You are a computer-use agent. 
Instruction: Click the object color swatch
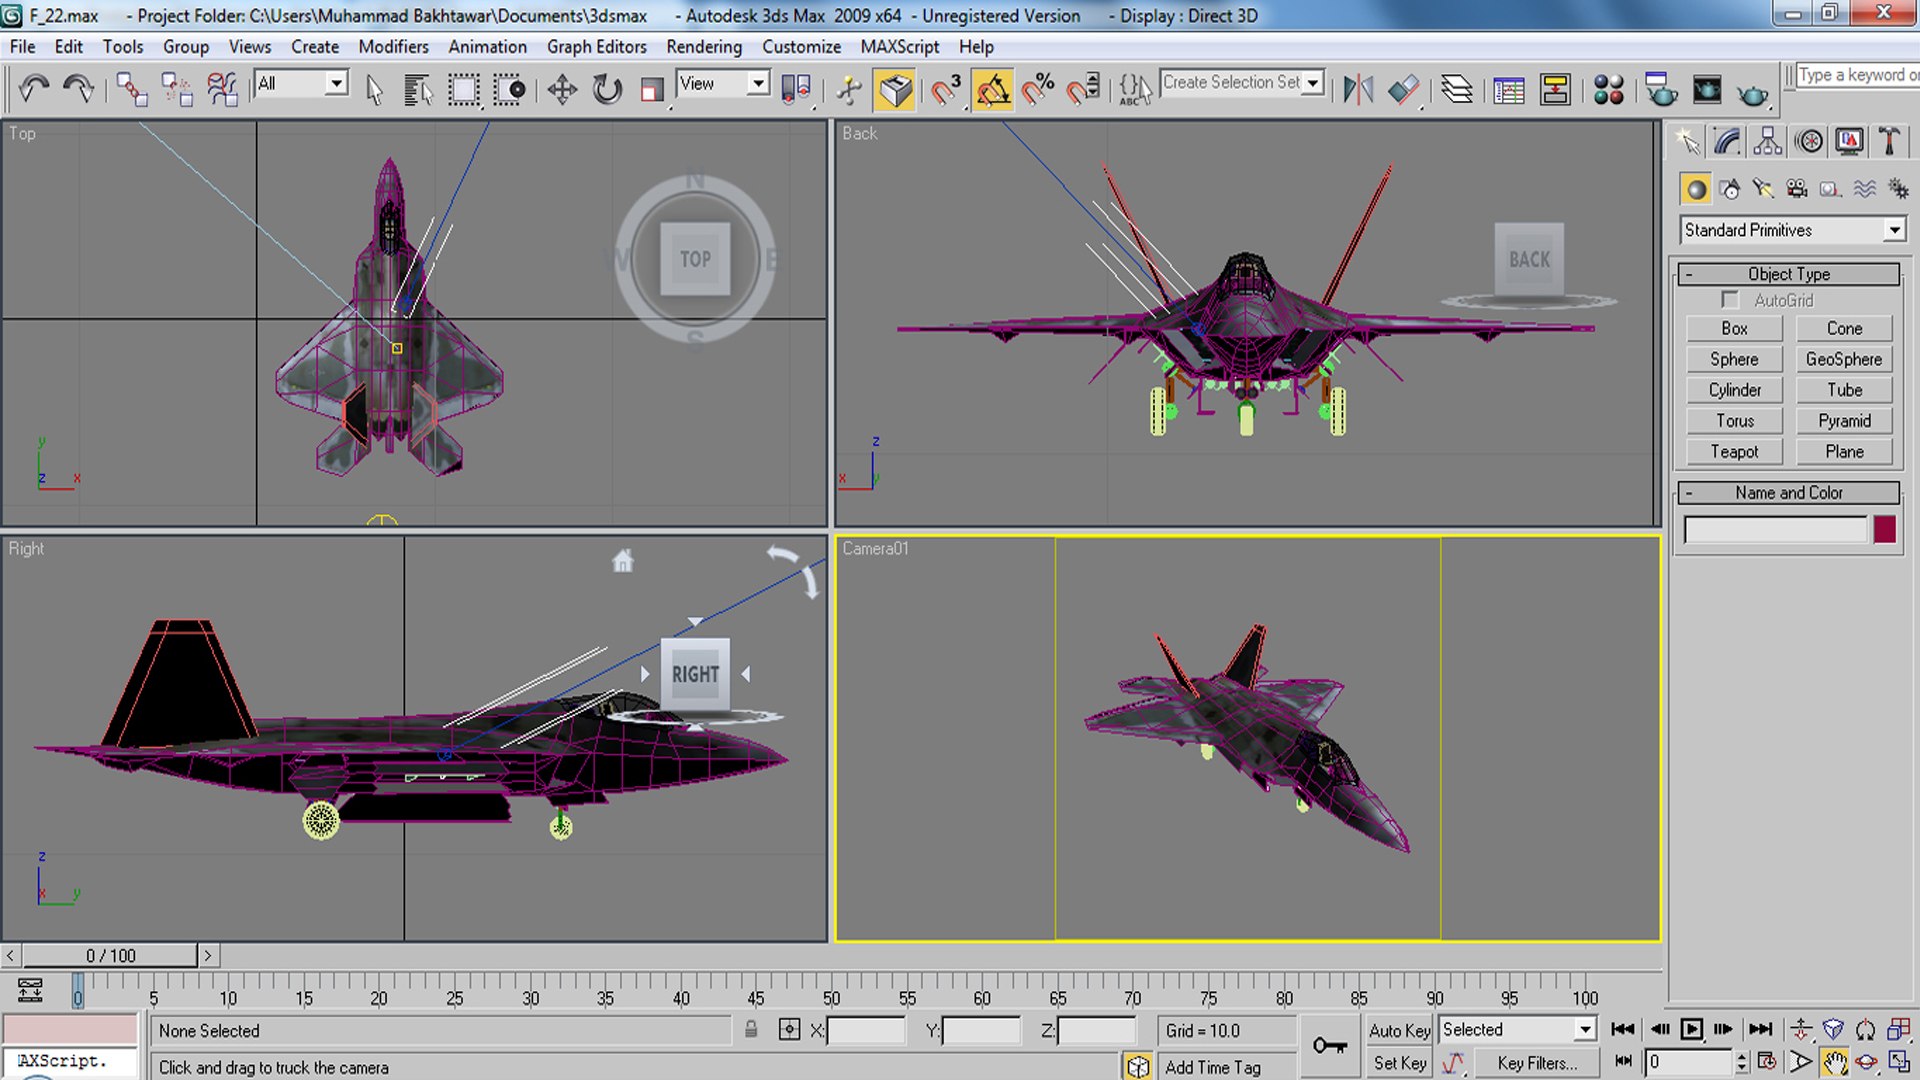[1884, 529]
